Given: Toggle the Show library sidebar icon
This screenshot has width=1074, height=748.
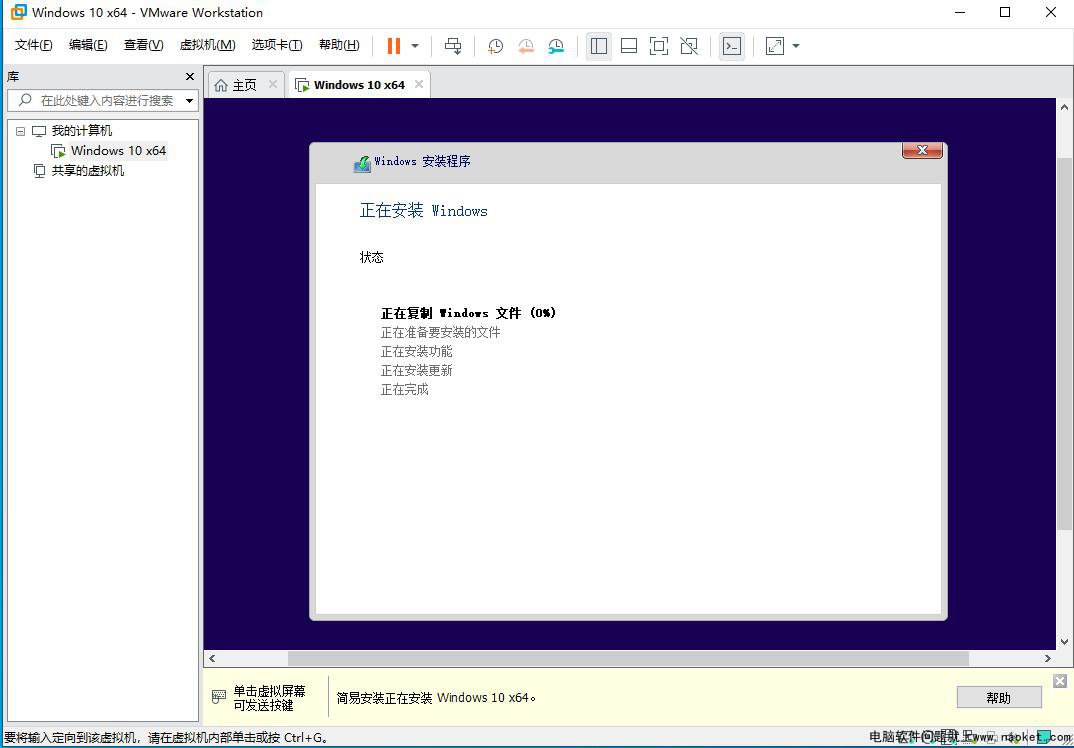Looking at the screenshot, I should tap(599, 46).
